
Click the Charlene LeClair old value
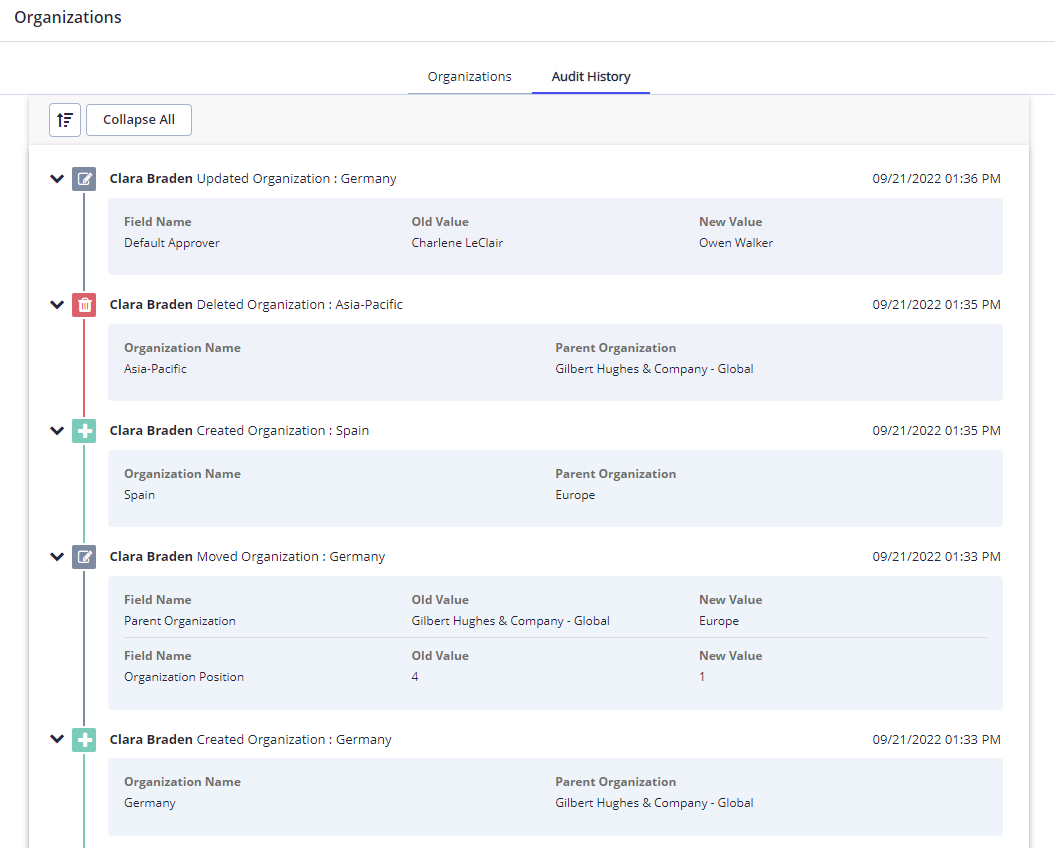pyautogui.click(x=458, y=243)
